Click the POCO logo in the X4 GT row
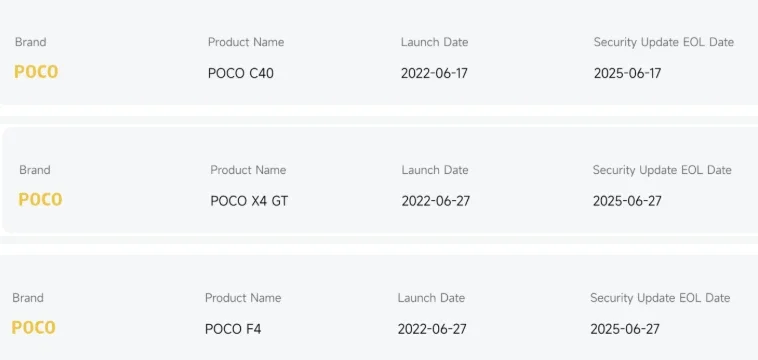The image size is (758, 360). tap(40, 200)
